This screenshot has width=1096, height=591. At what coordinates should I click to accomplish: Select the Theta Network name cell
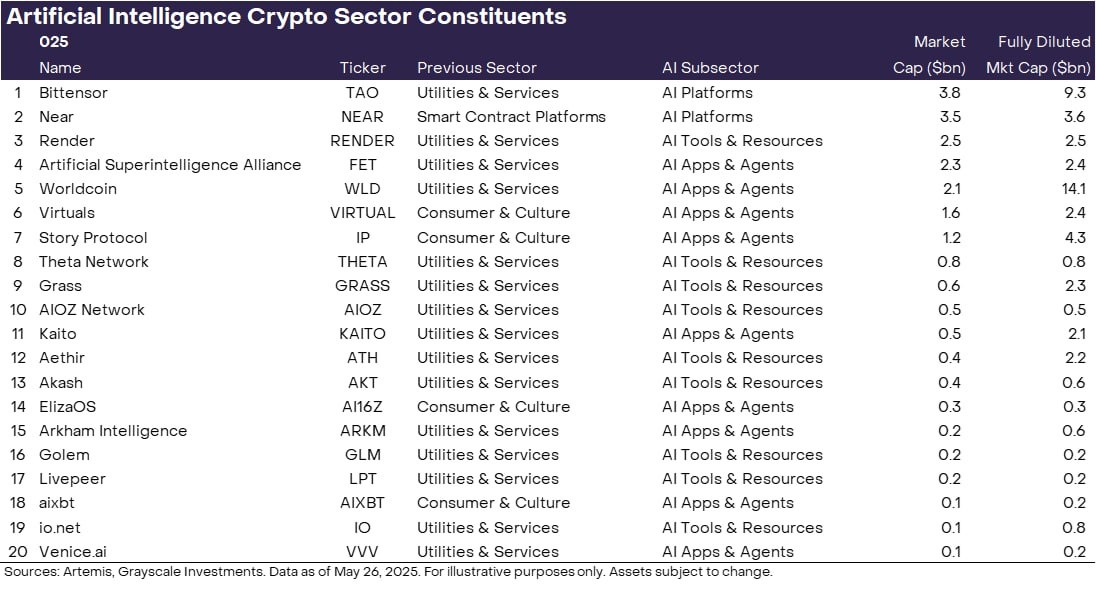[94, 262]
